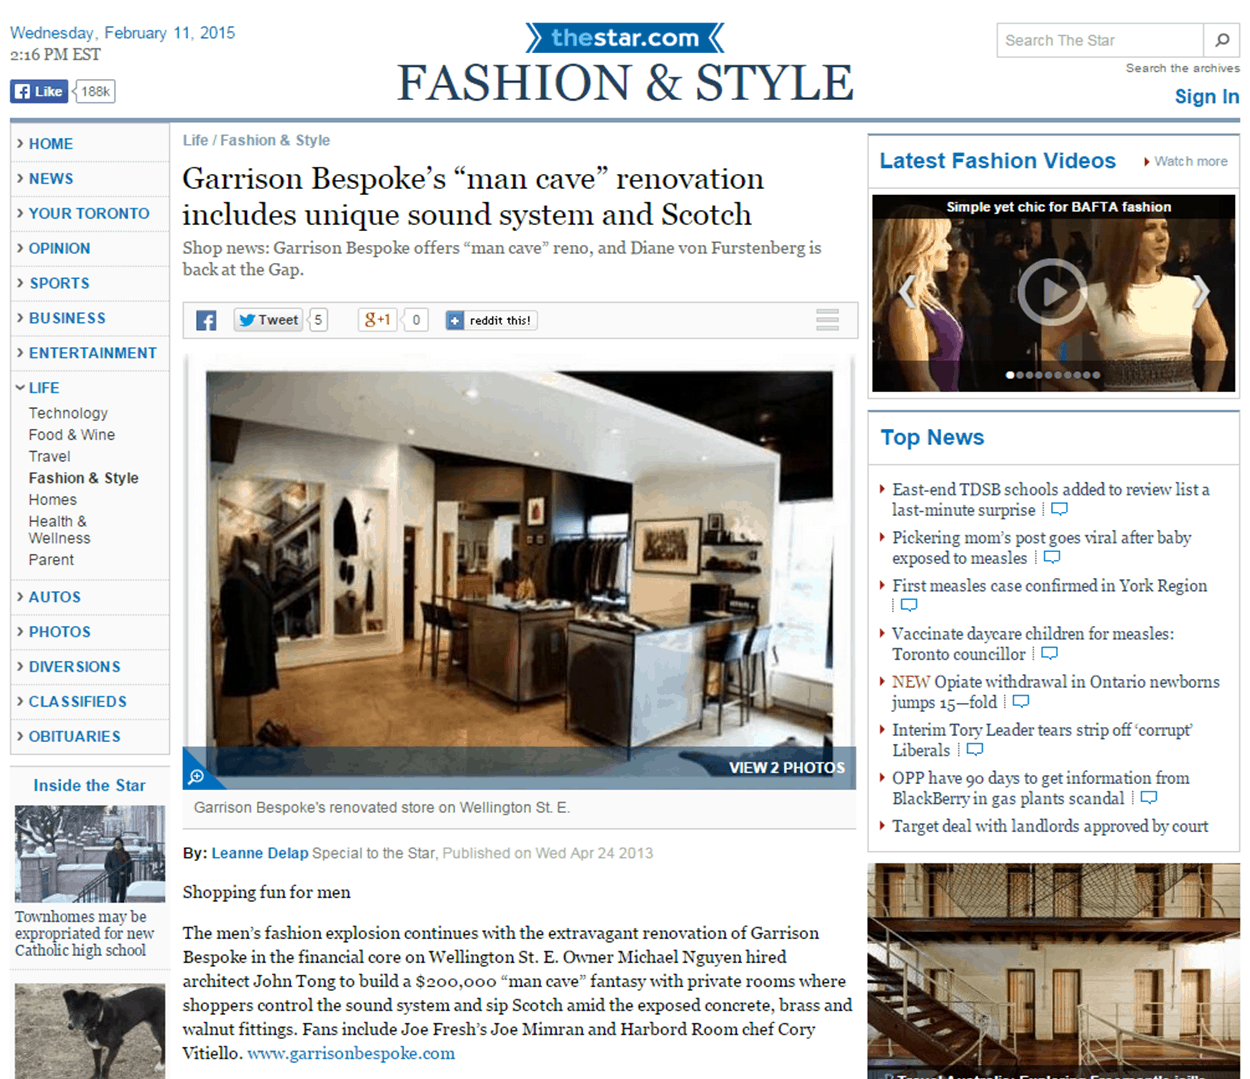The image size is (1250, 1079).
Task: Select last video carousel pagination dot
Action: (x=1096, y=375)
